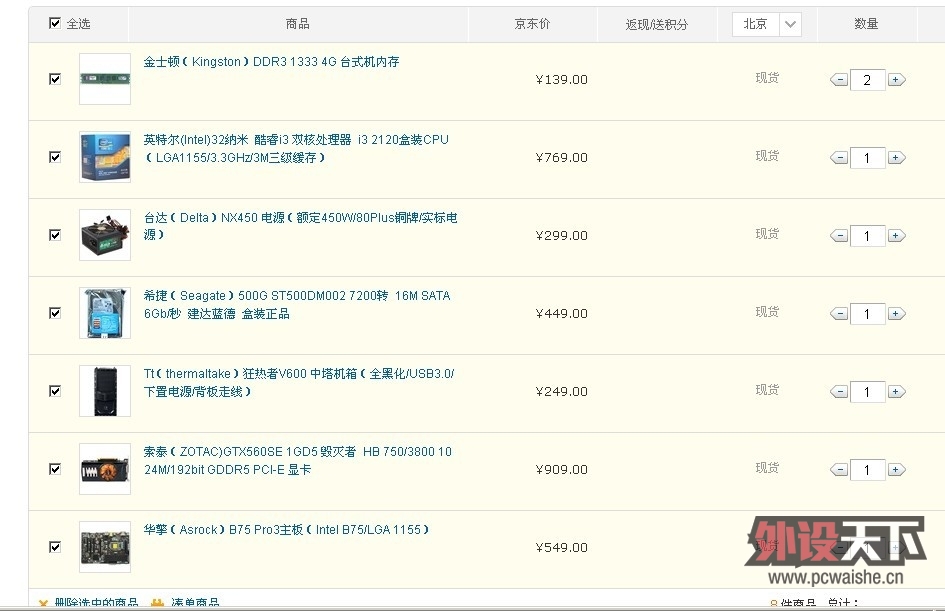Click the ¥769.00 price
The width and height of the screenshot is (945, 611).
coord(561,157)
